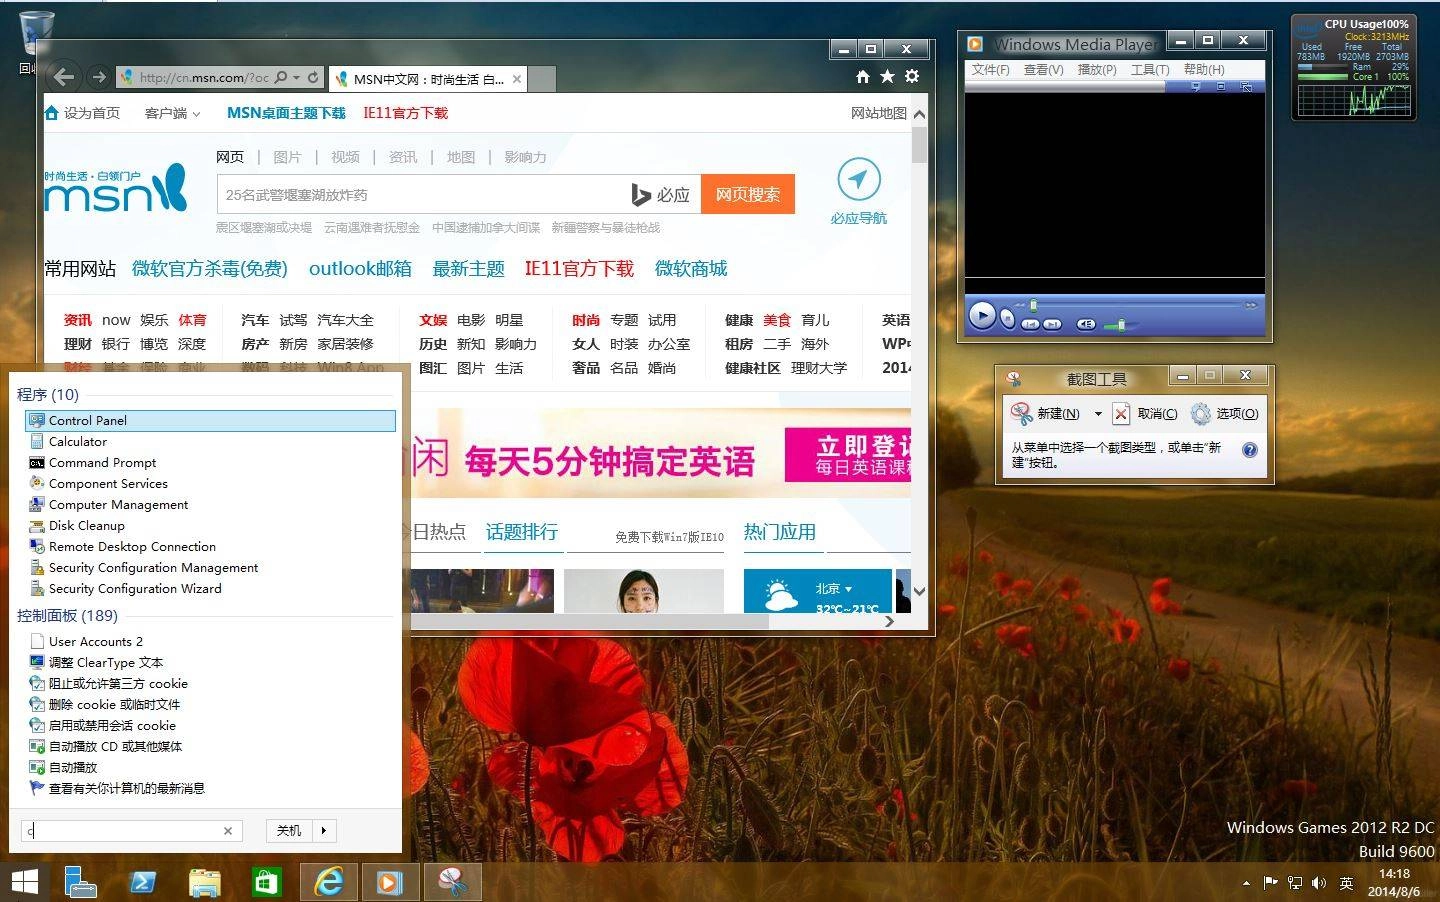
Task: Open IE favorites star icon
Action: 887,77
